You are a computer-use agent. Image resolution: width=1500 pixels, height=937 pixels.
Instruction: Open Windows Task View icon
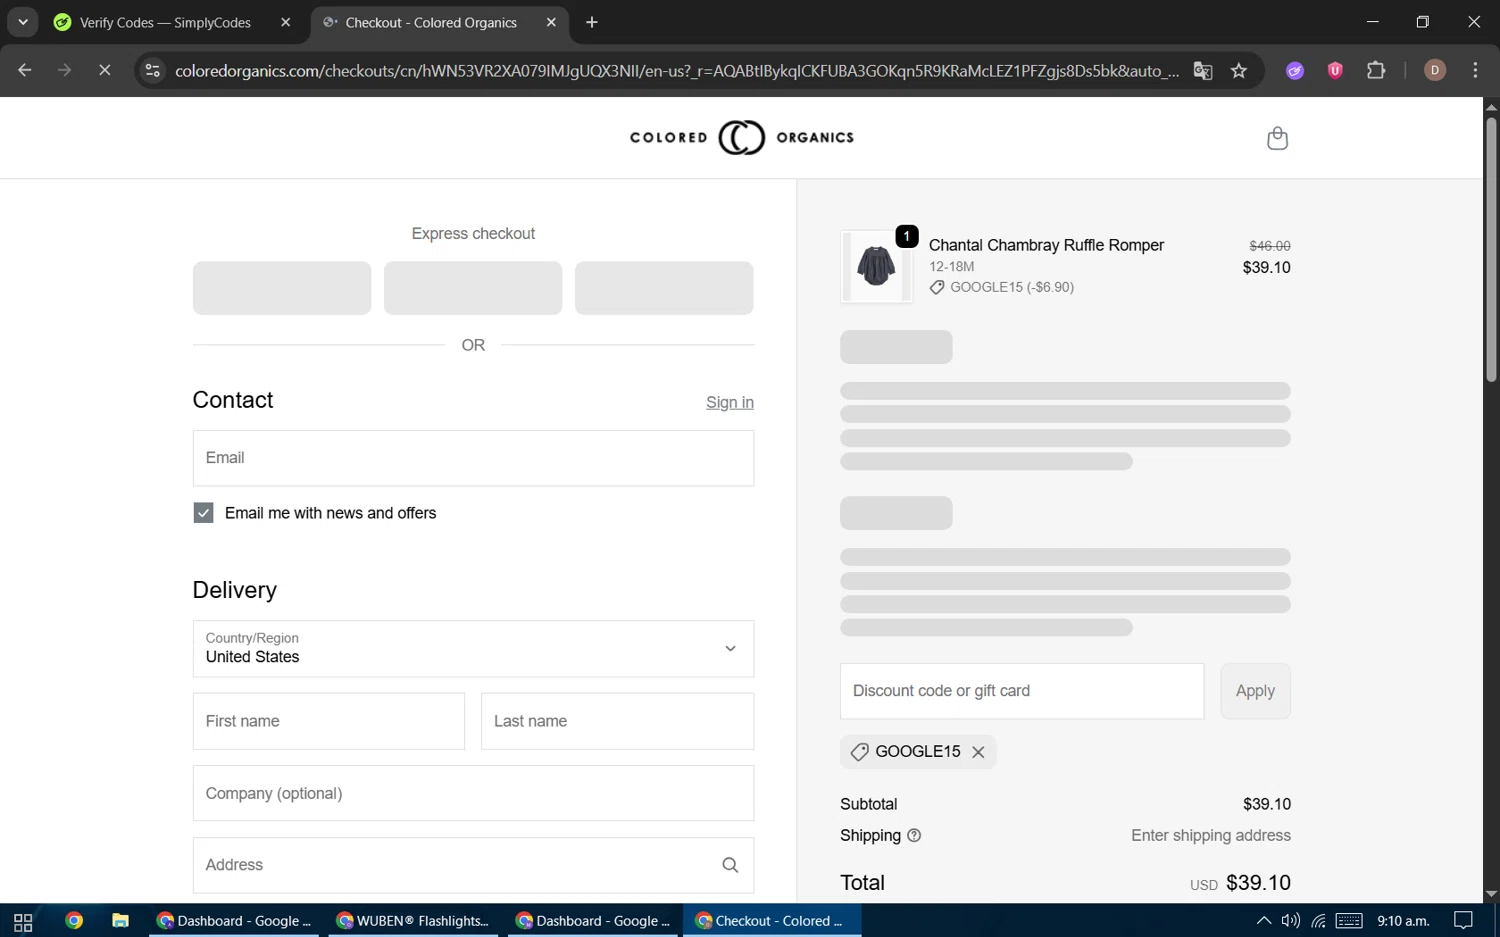coord(23,921)
